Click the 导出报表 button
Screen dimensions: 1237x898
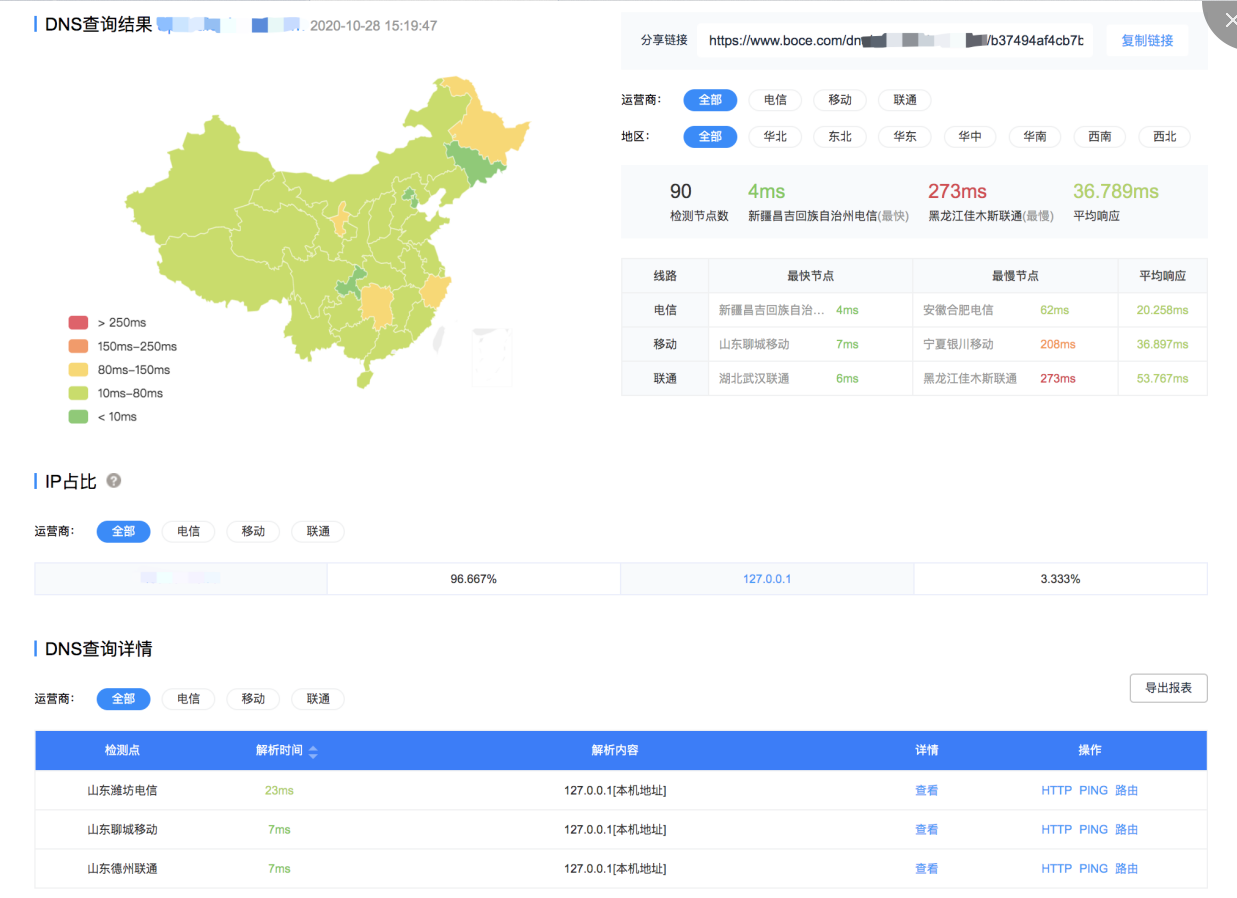coord(1168,688)
